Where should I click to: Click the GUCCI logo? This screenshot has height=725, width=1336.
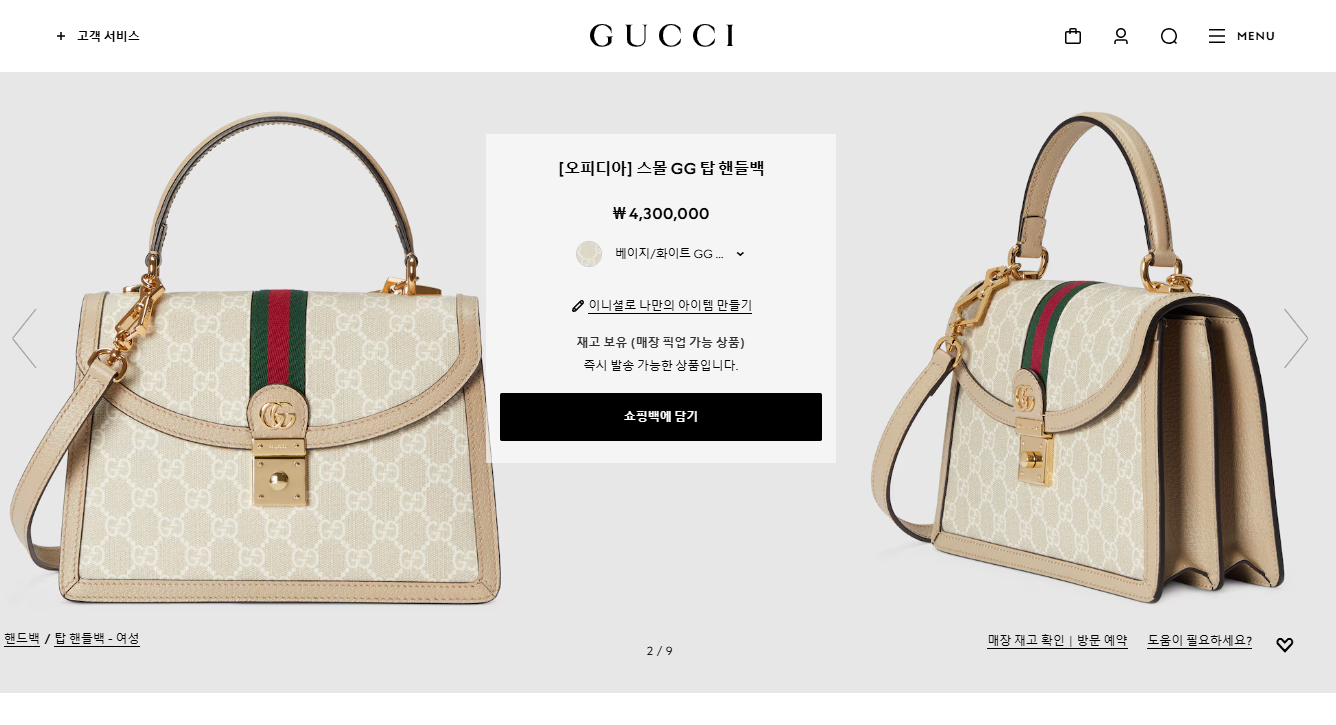(661, 36)
